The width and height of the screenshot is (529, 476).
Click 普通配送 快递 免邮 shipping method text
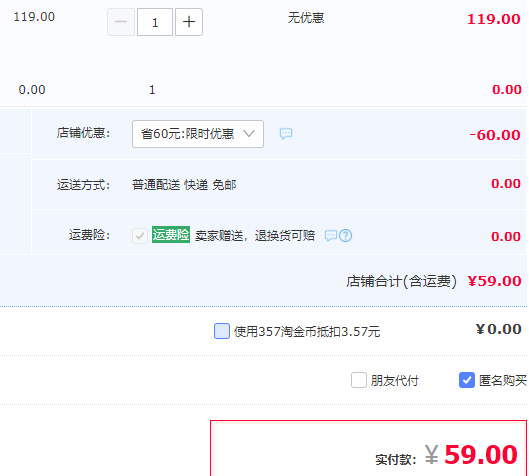(x=184, y=185)
